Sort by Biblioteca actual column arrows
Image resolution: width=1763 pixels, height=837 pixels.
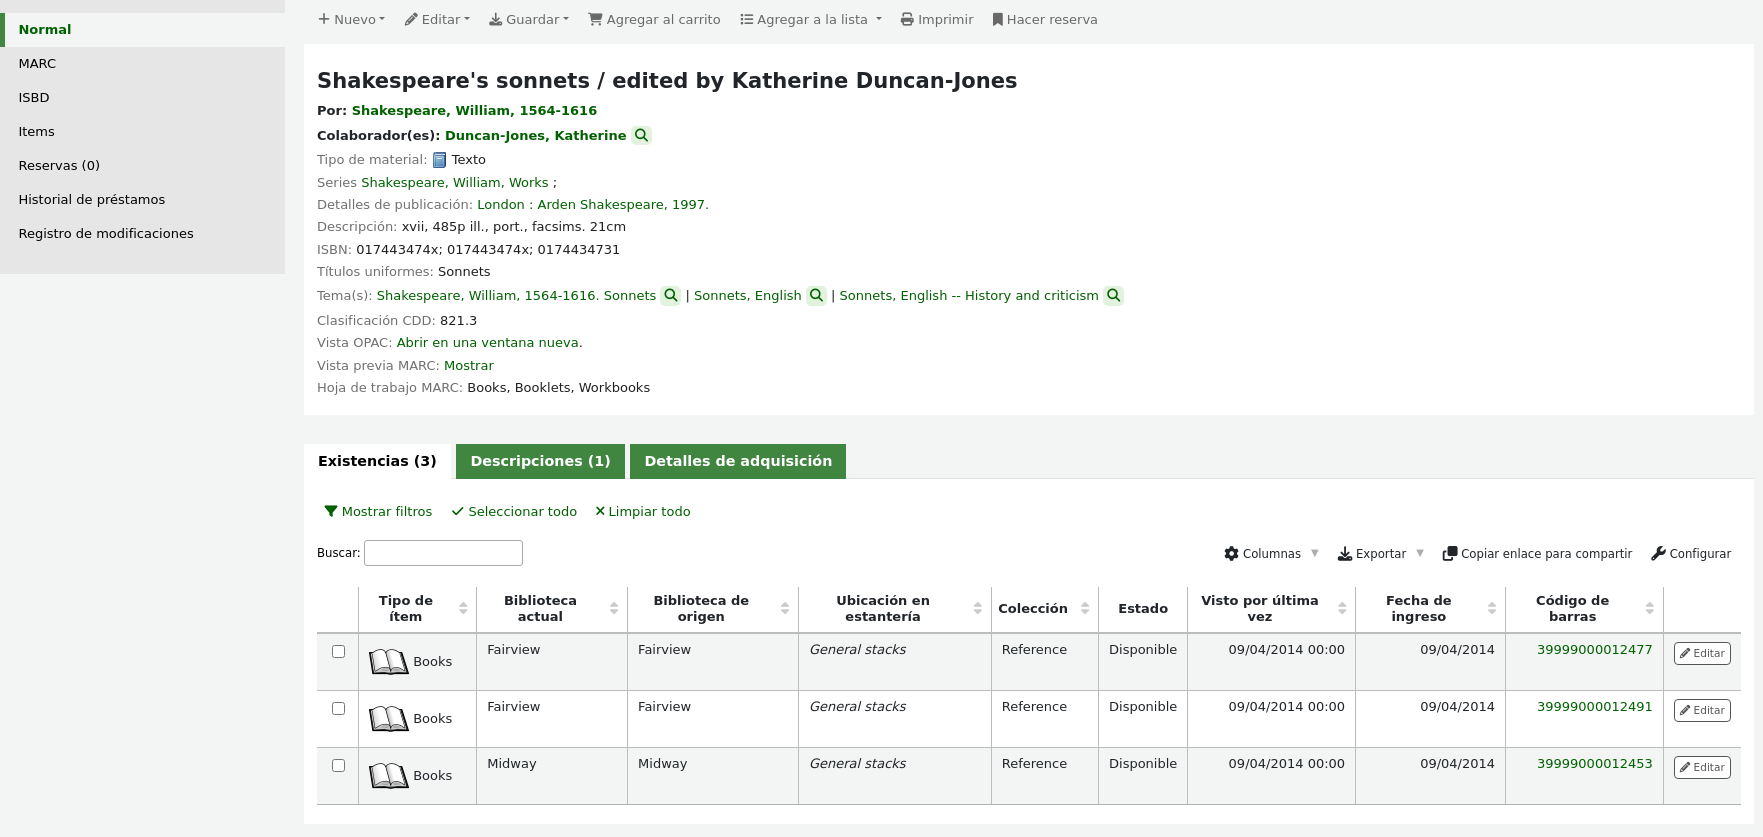click(x=614, y=608)
